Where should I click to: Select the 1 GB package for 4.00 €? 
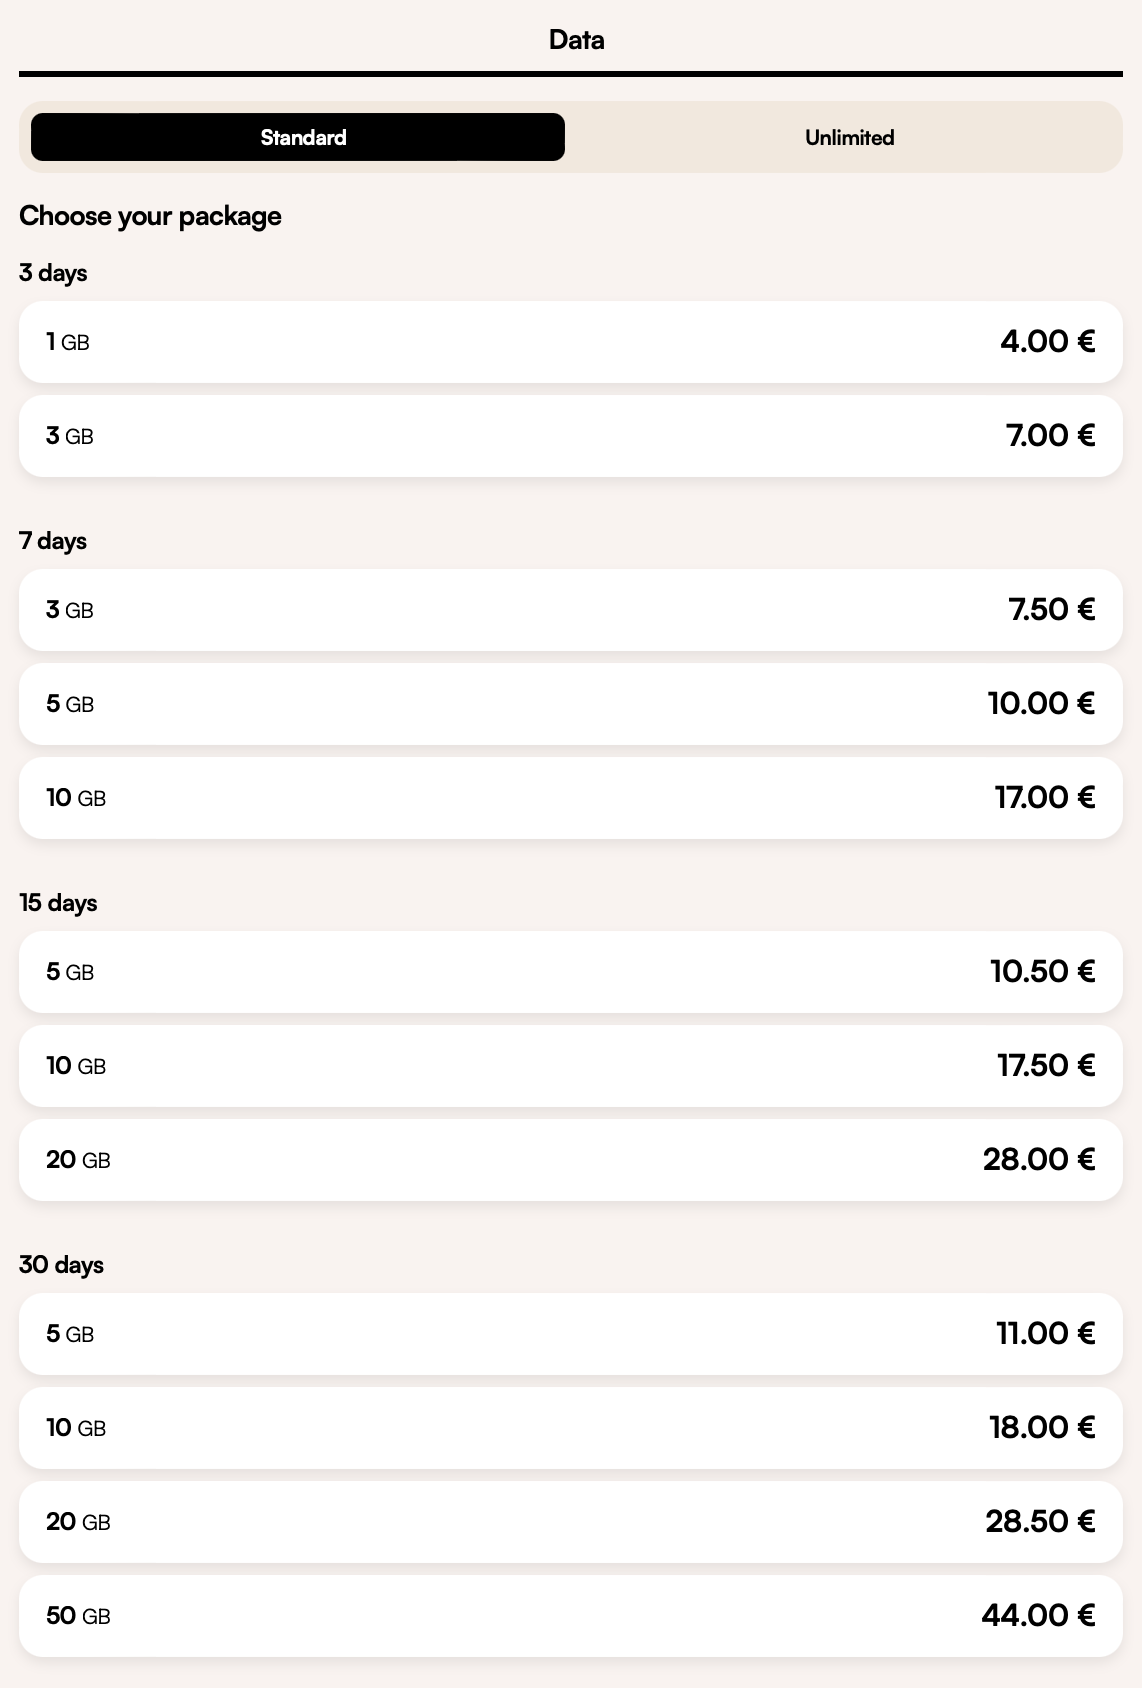tap(570, 342)
